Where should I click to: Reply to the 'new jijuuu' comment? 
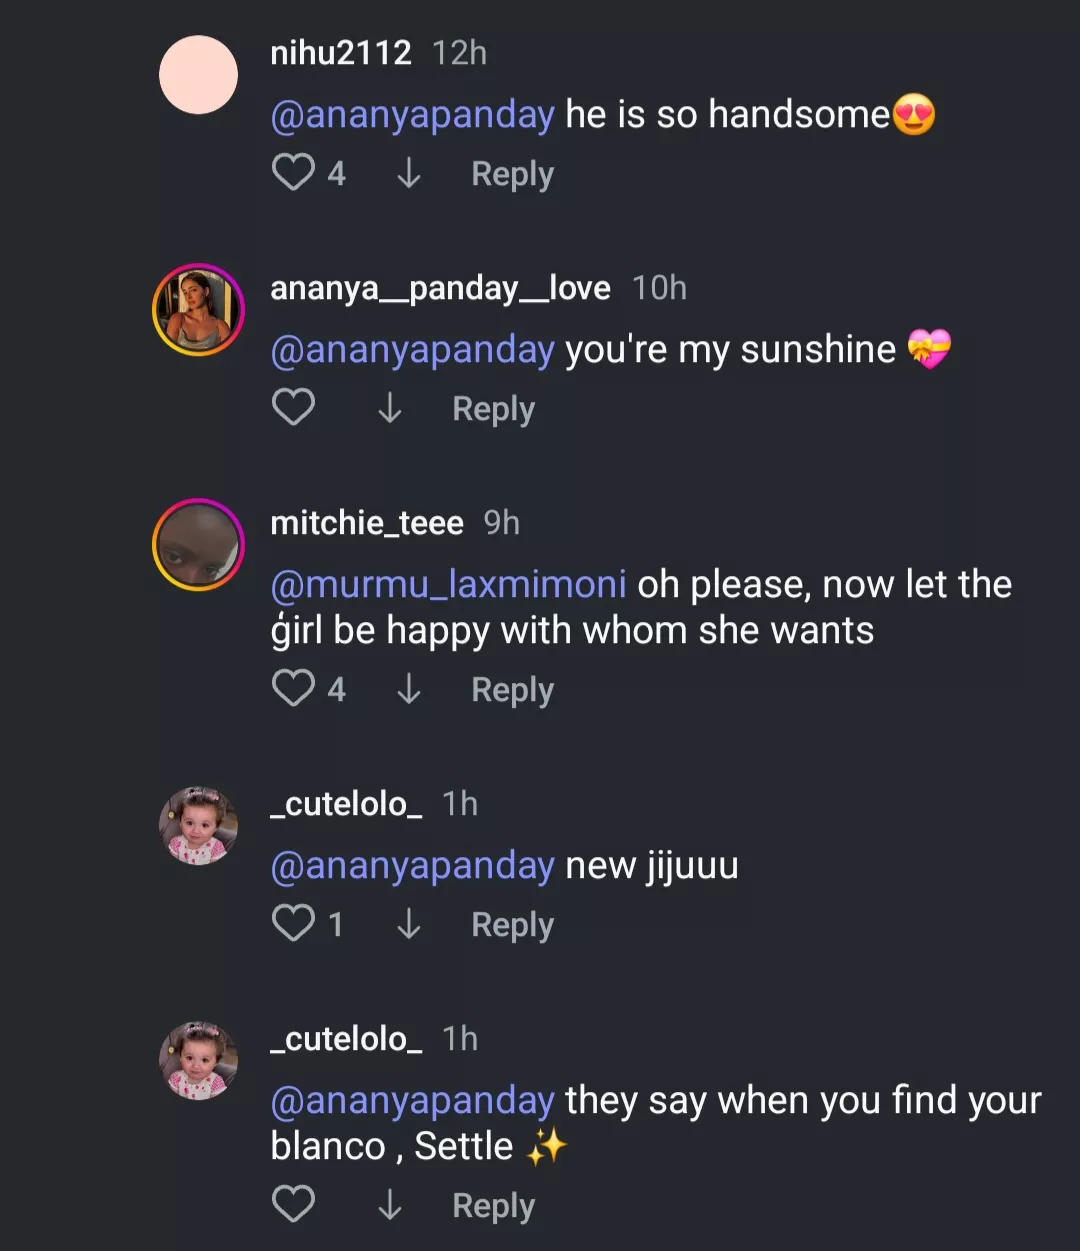click(512, 924)
